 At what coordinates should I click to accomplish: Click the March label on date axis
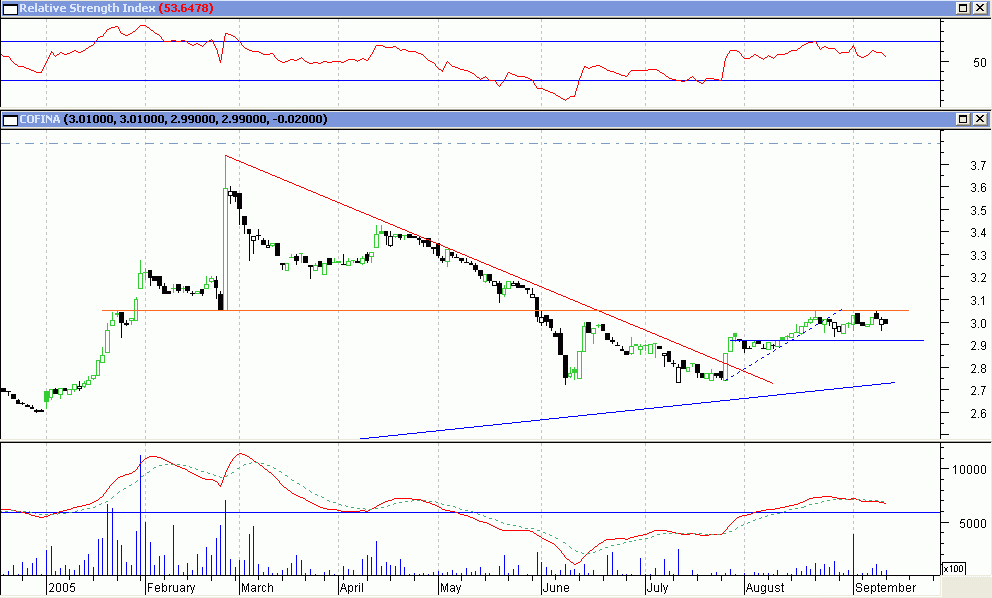tap(257, 587)
